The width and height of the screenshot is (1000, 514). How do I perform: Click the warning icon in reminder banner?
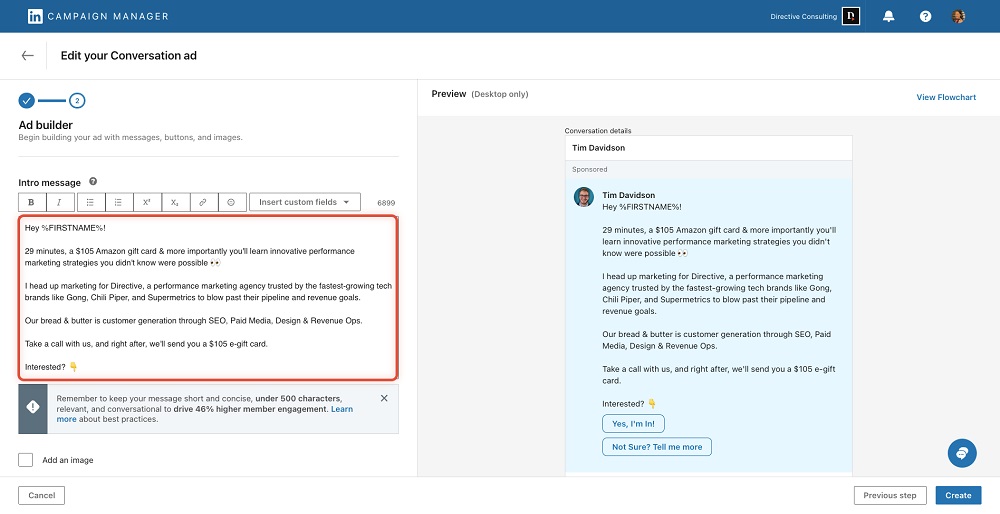[33, 407]
